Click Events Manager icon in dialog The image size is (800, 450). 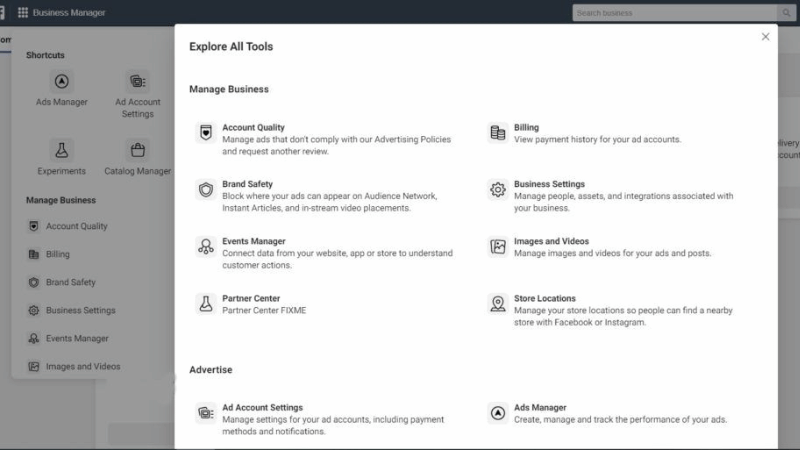tap(206, 247)
